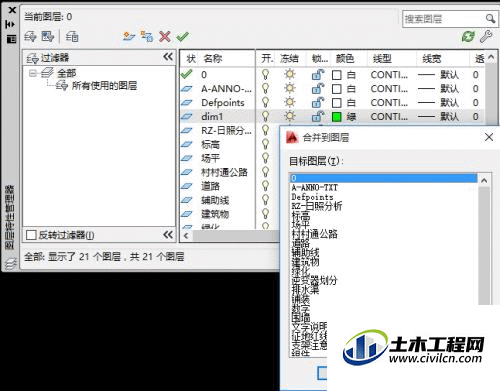The height and width of the screenshot is (391, 500).
Task: Click the status icon of layer dim1
Action: pyautogui.click(x=187, y=116)
